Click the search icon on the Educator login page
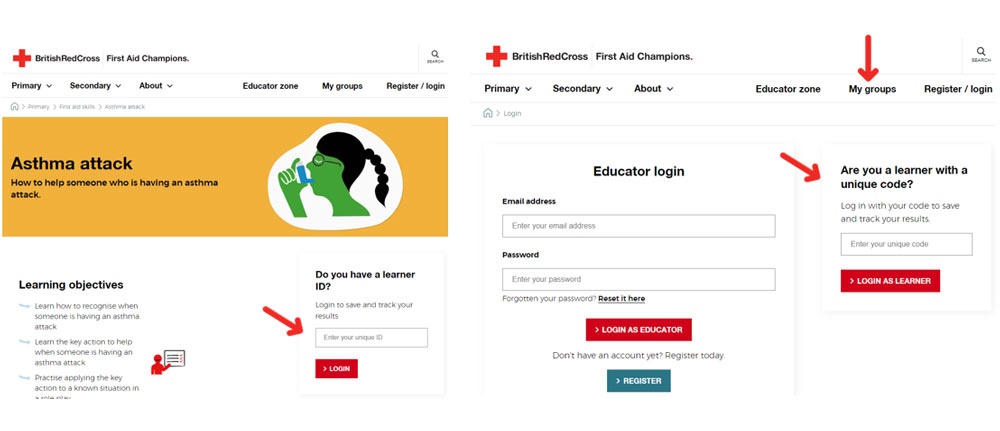1000x431 pixels. pyautogui.click(x=981, y=52)
